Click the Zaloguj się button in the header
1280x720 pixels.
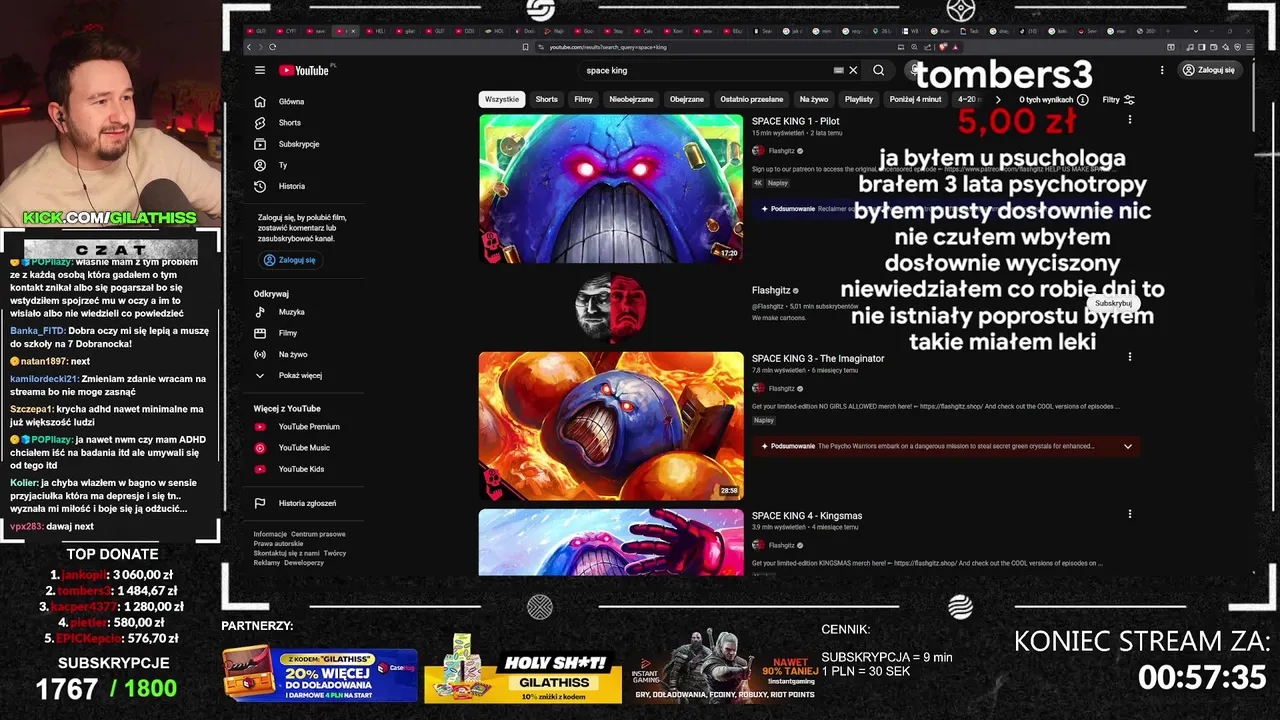coord(1208,70)
